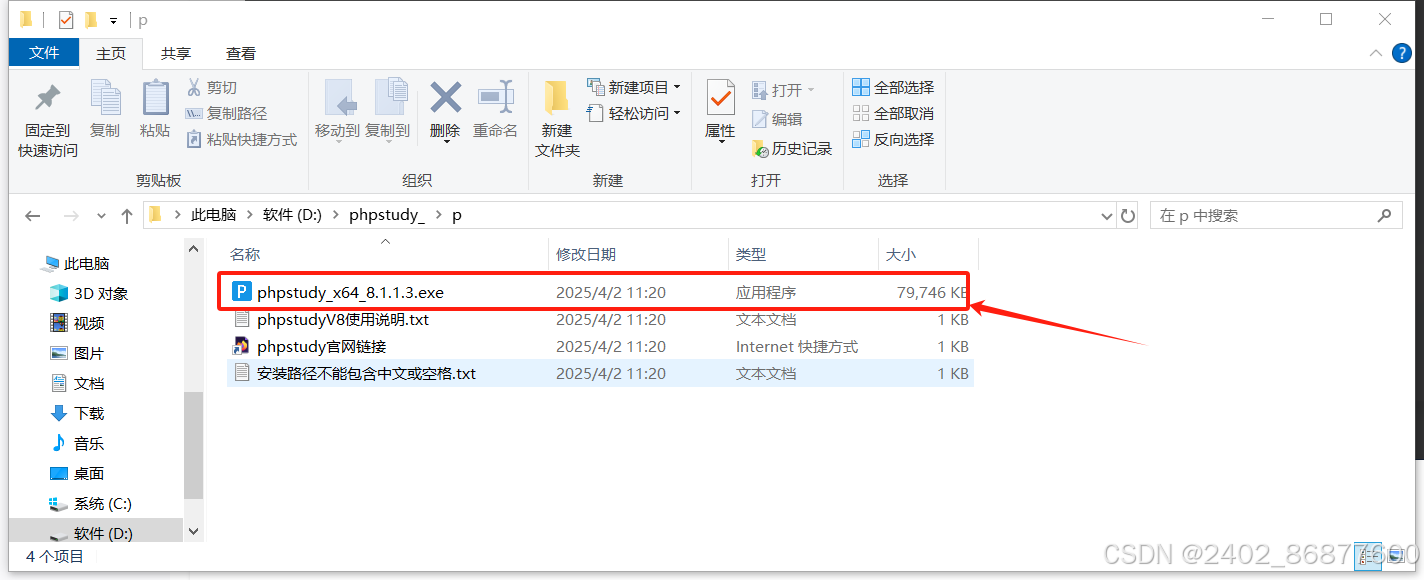Open the 文件 menu
Image resolution: width=1424 pixels, height=580 pixels.
pos(43,53)
